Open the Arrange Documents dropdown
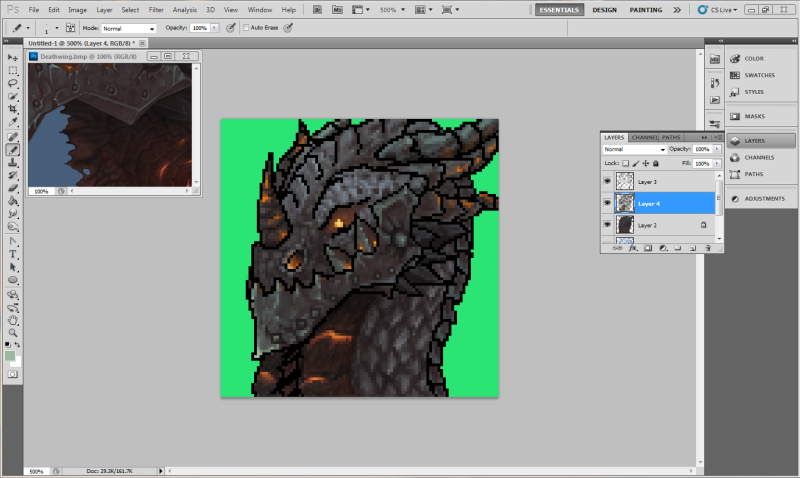This screenshot has width=800, height=478. pyautogui.click(x=424, y=10)
